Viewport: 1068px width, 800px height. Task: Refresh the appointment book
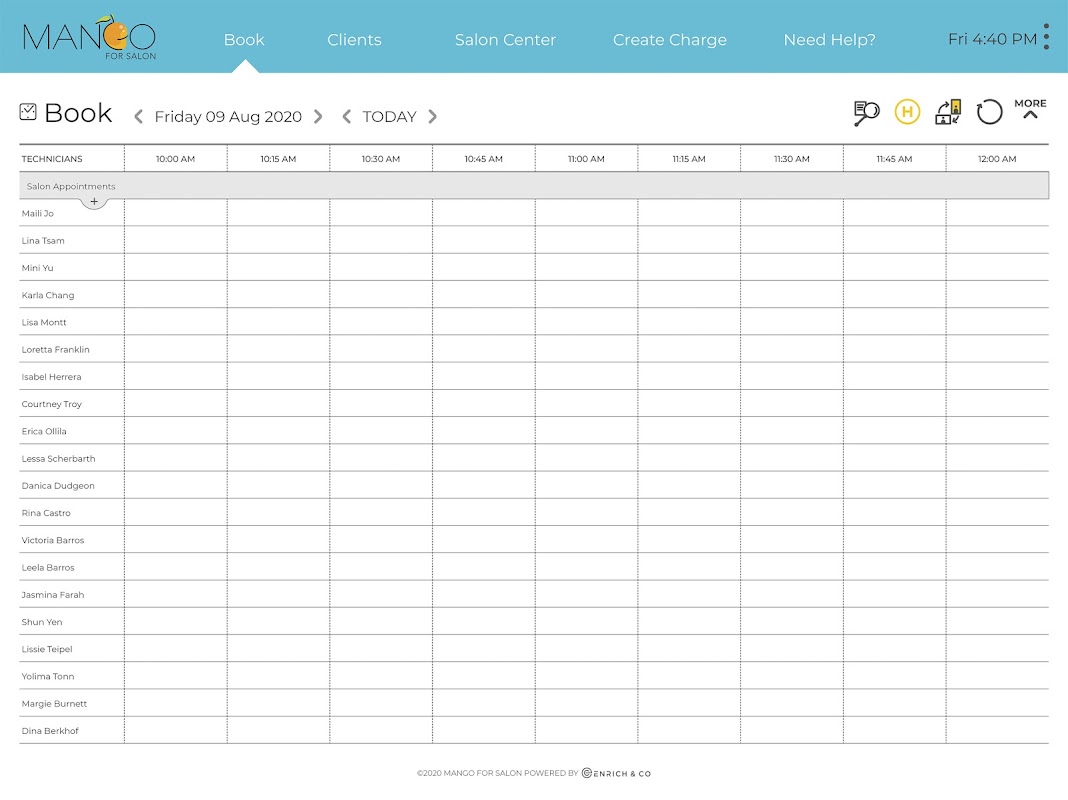[989, 112]
